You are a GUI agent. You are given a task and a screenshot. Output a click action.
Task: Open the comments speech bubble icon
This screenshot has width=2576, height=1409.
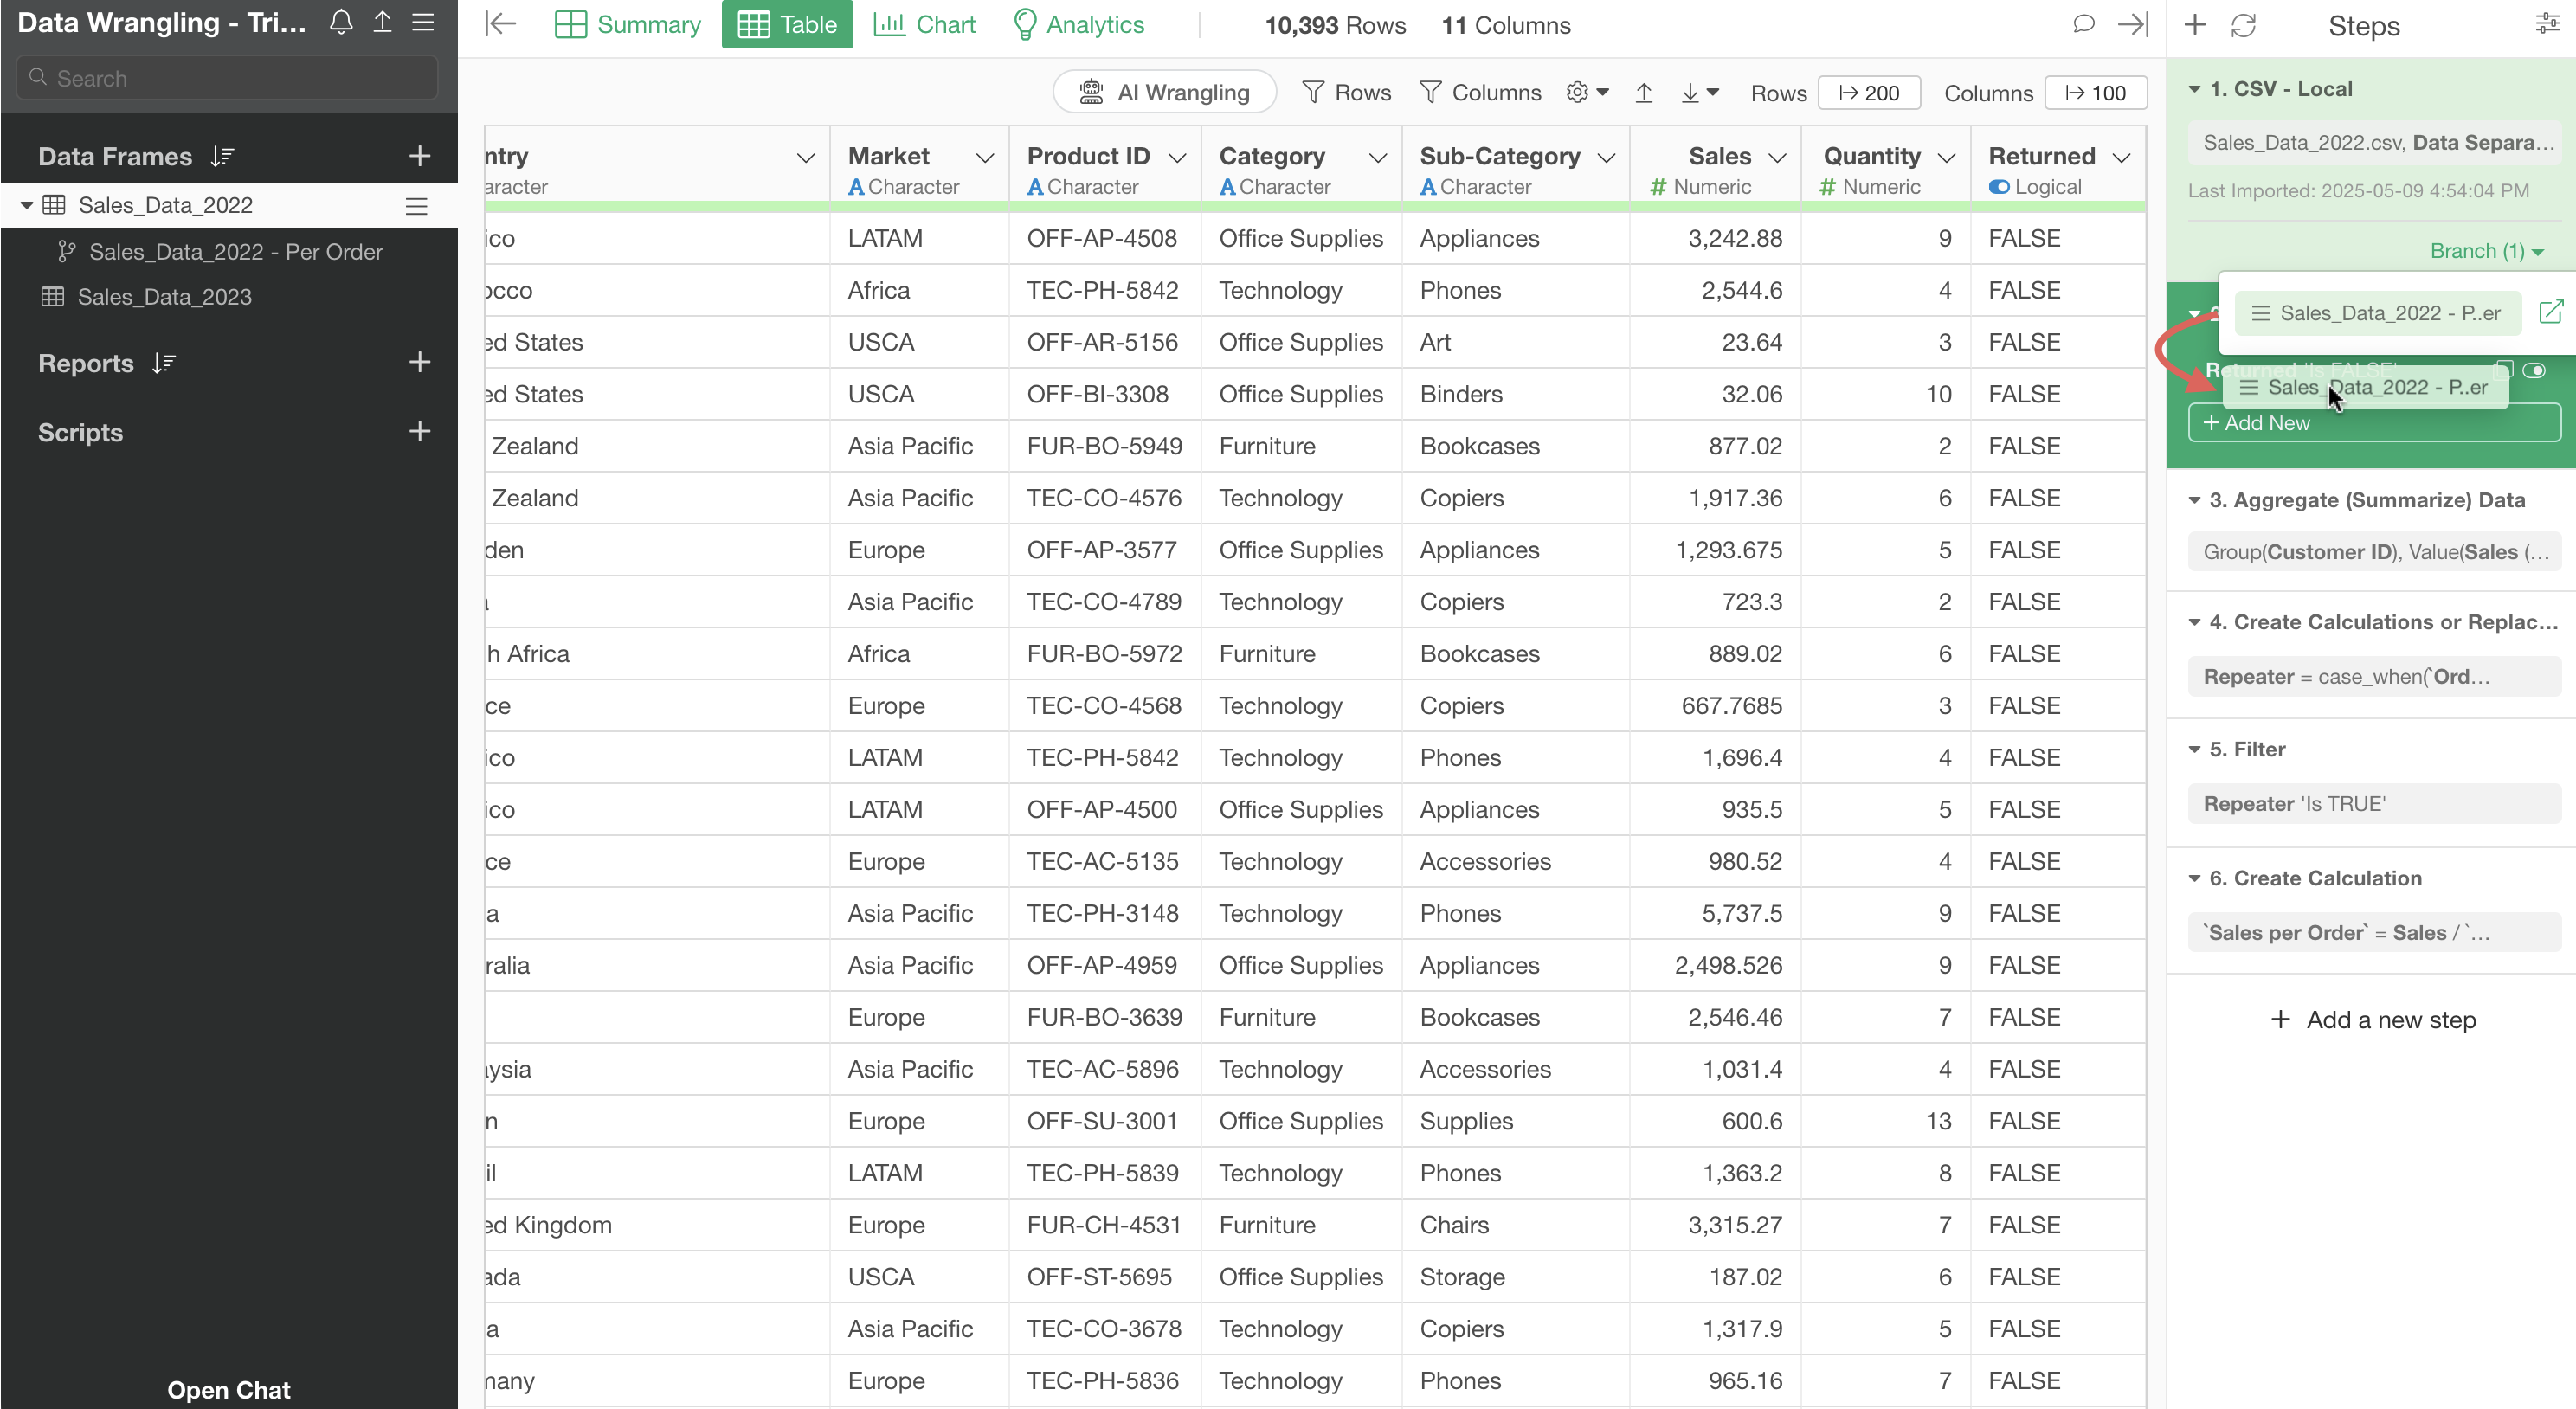pos(2083,24)
